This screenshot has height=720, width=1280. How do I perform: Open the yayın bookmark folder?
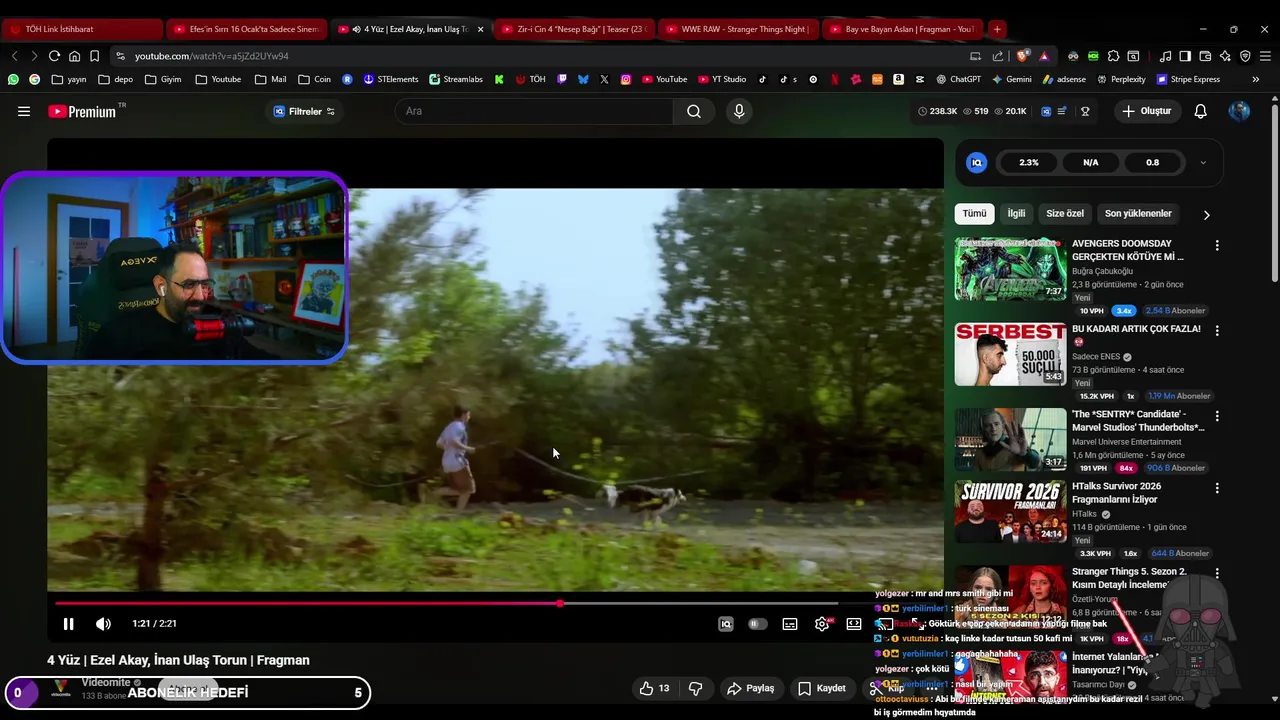[69, 79]
